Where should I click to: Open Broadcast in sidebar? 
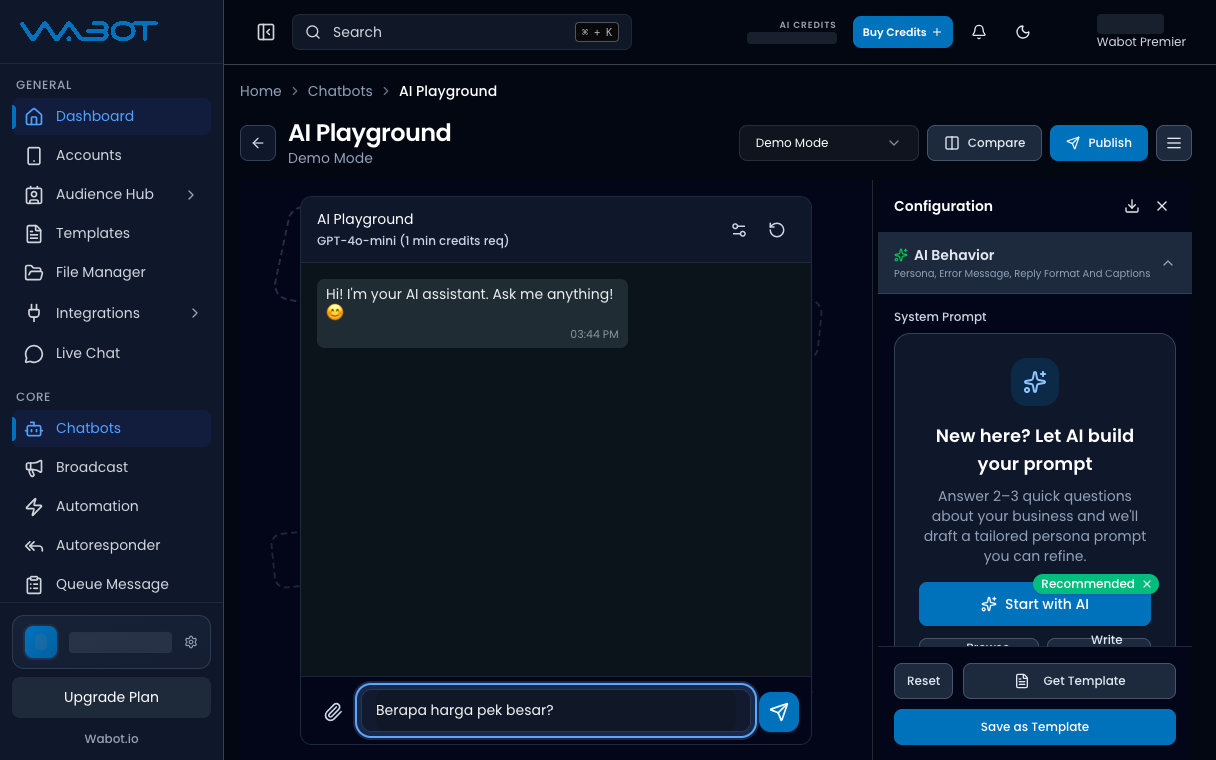click(x=111, y=467)
